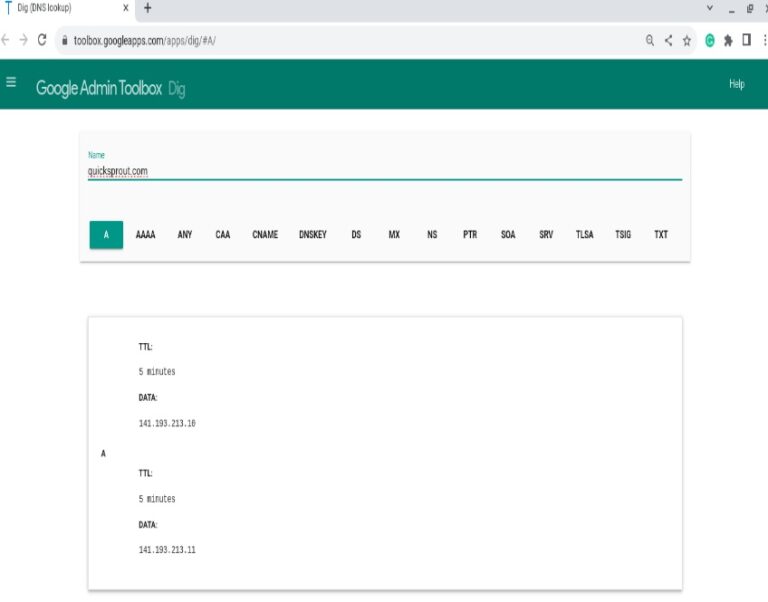Open a new browser tab
This screenshot has height=602, width=768.
click(x=148, y=8)
